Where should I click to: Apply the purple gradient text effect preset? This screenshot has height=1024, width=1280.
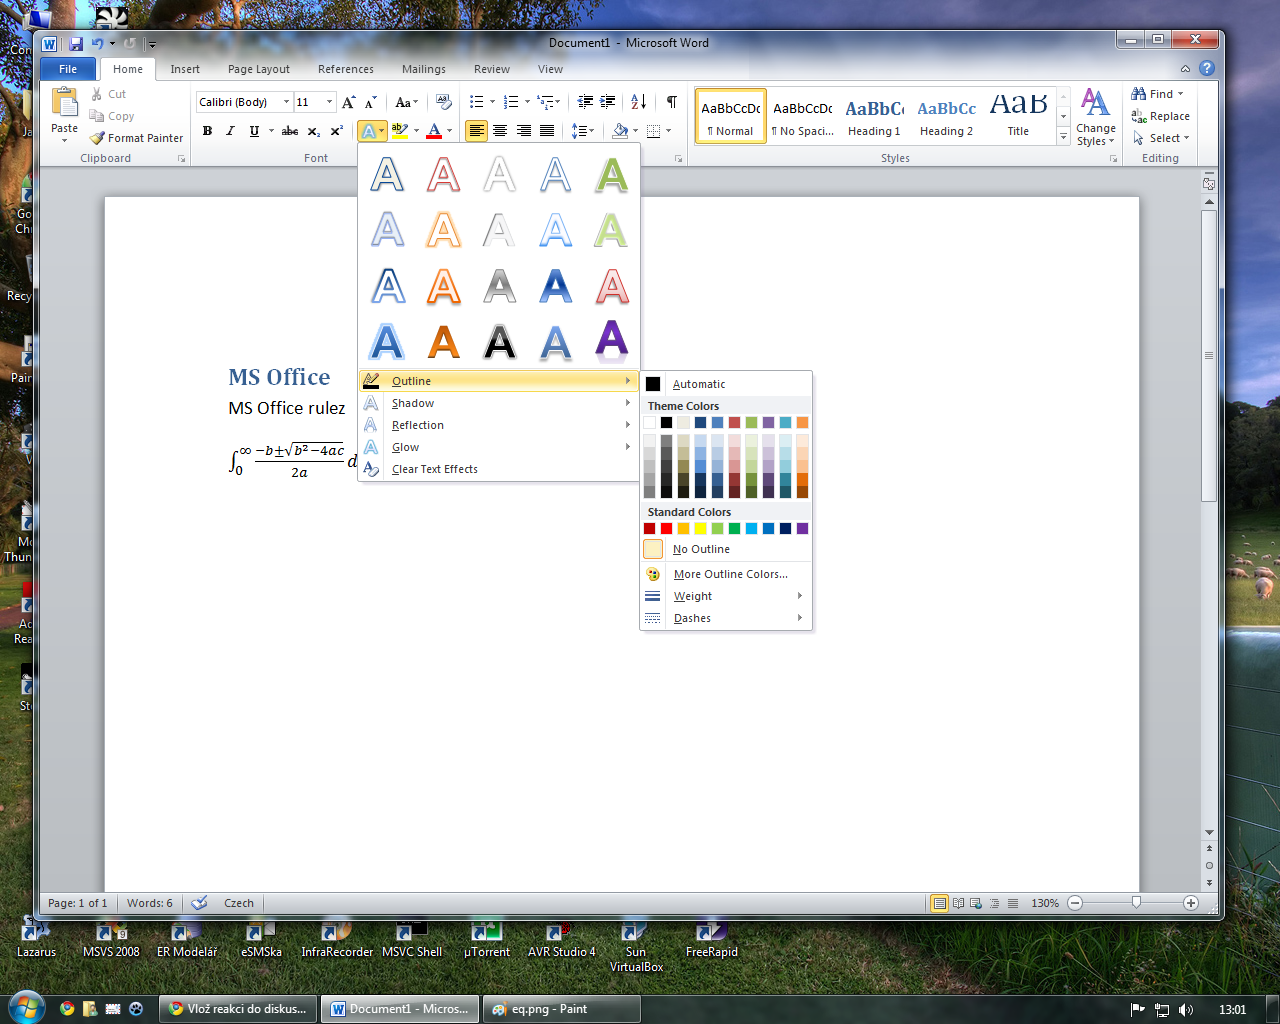[611, 341]
